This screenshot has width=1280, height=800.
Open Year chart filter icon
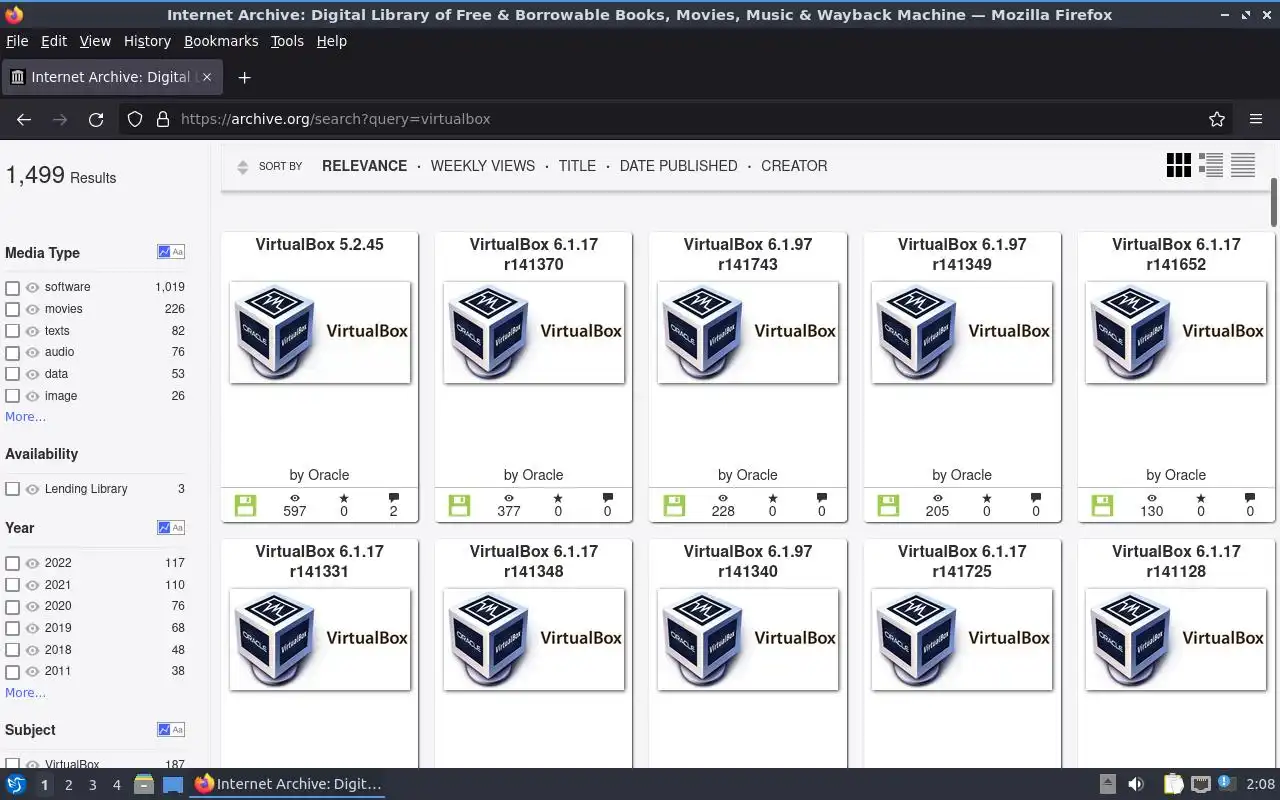pos(171,527)
